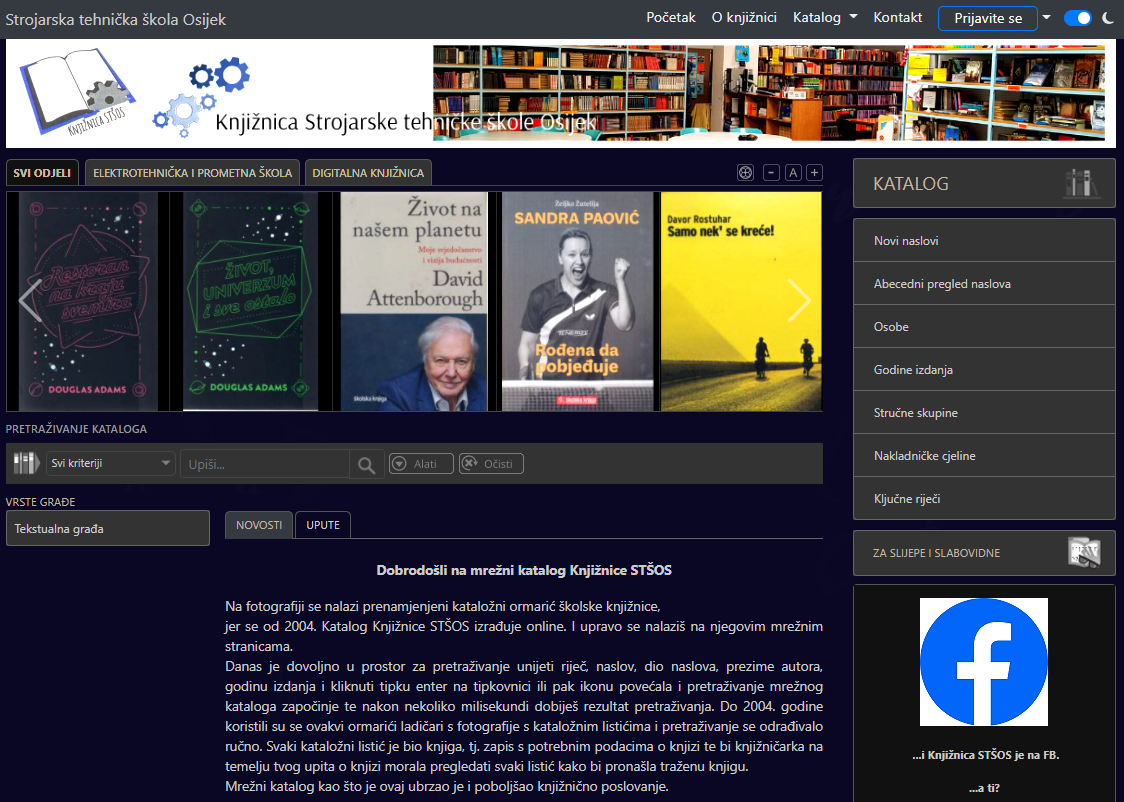Decrease font size with minus icon

[x=771, y=173]
